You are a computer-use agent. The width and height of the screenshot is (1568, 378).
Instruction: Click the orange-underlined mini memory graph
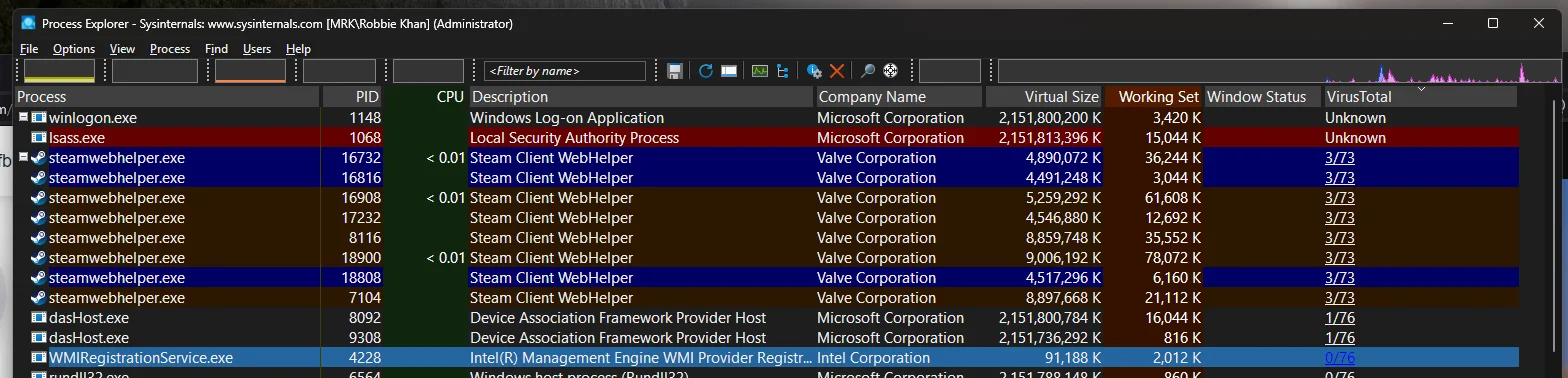coord(250,71)
